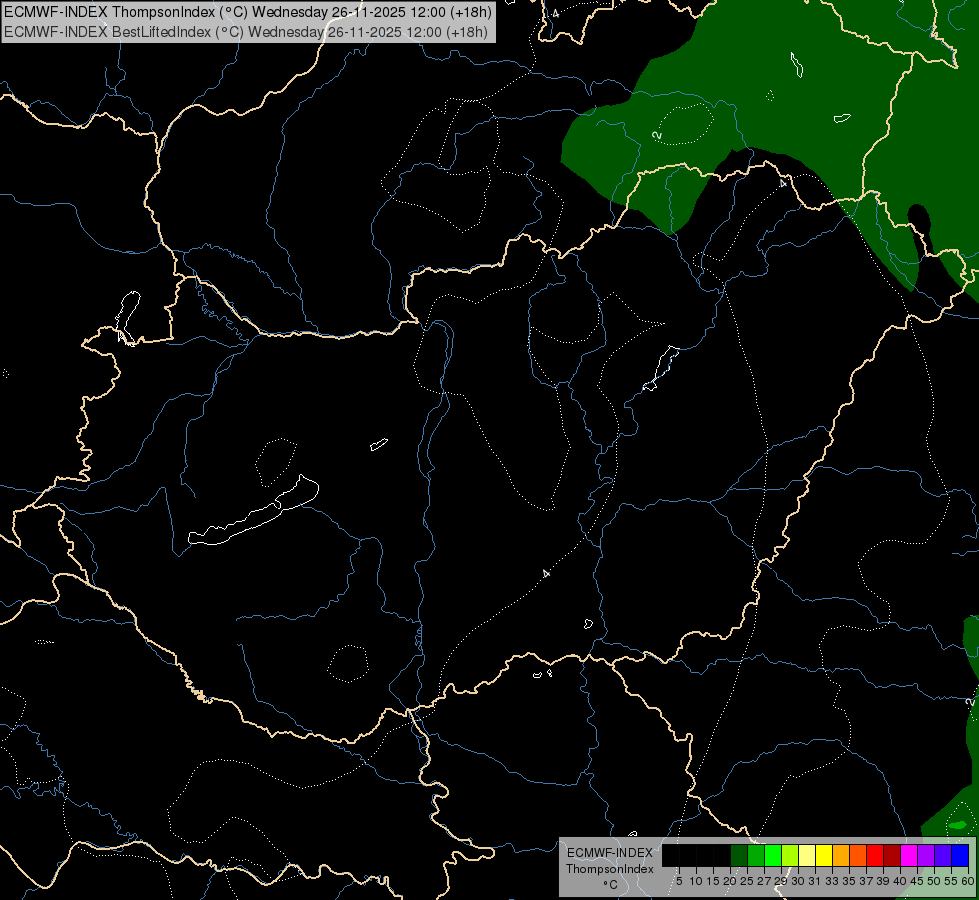Click the ThompsonIndex title line at top
979x900 pixels.
click(x=248, y=11)
